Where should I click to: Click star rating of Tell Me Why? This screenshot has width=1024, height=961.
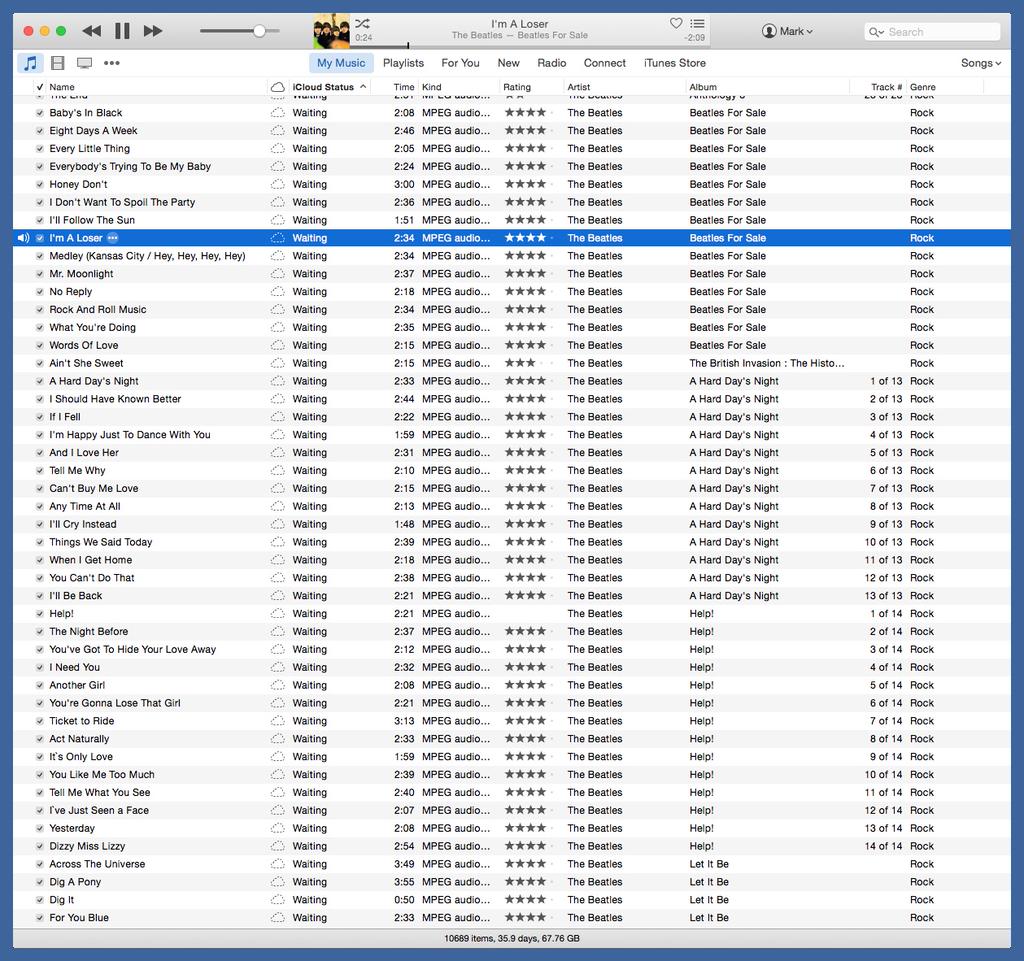point(527,470)
